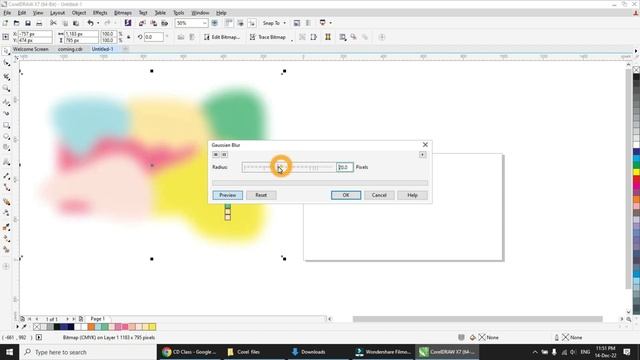
Task: Select the Freehand tool in the toolbox
Action: point(6,102)
